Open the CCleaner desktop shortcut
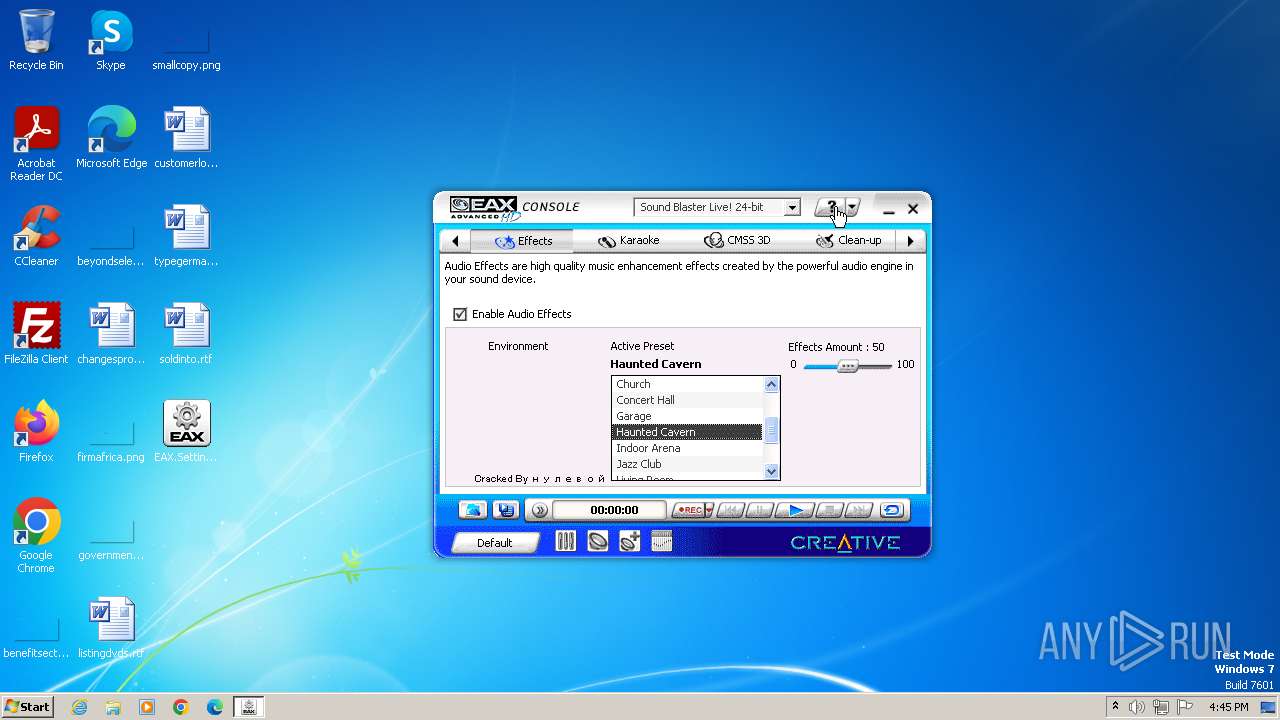1280x720 pixels. pos(36,236)
